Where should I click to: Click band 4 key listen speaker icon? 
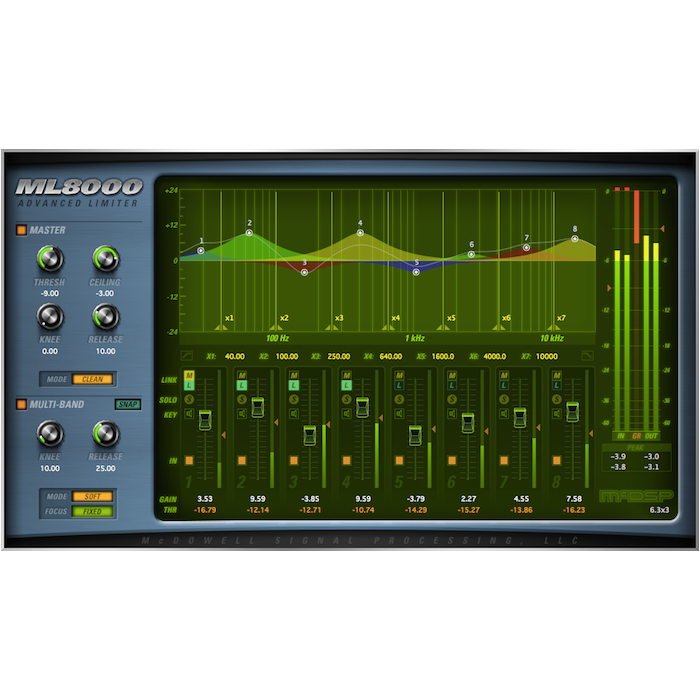[347, 414]
